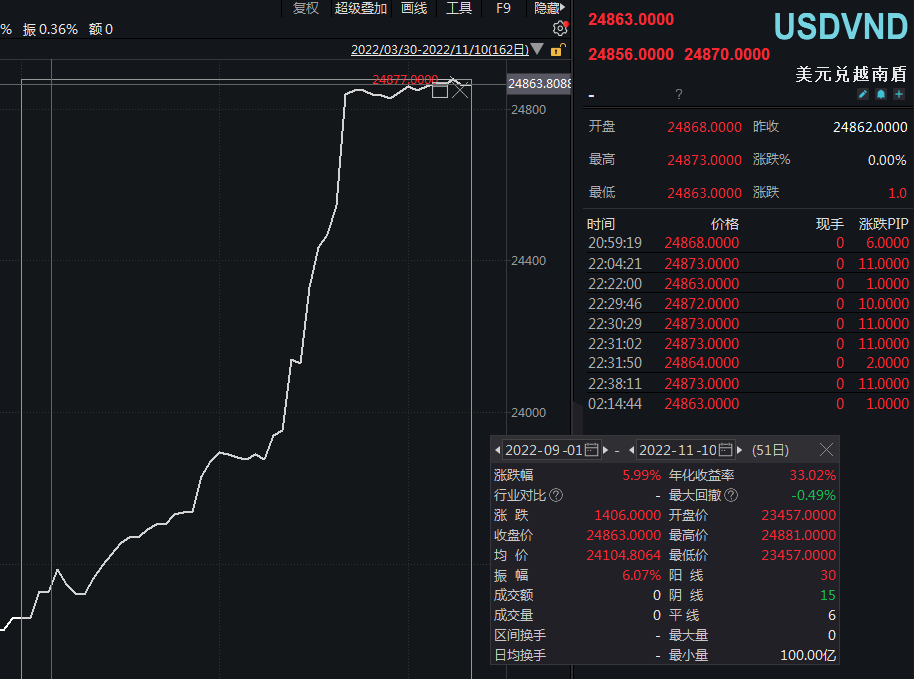Click the bell alert icon
Viewport: 914px width, 679px height.
(x=881, y=94)
